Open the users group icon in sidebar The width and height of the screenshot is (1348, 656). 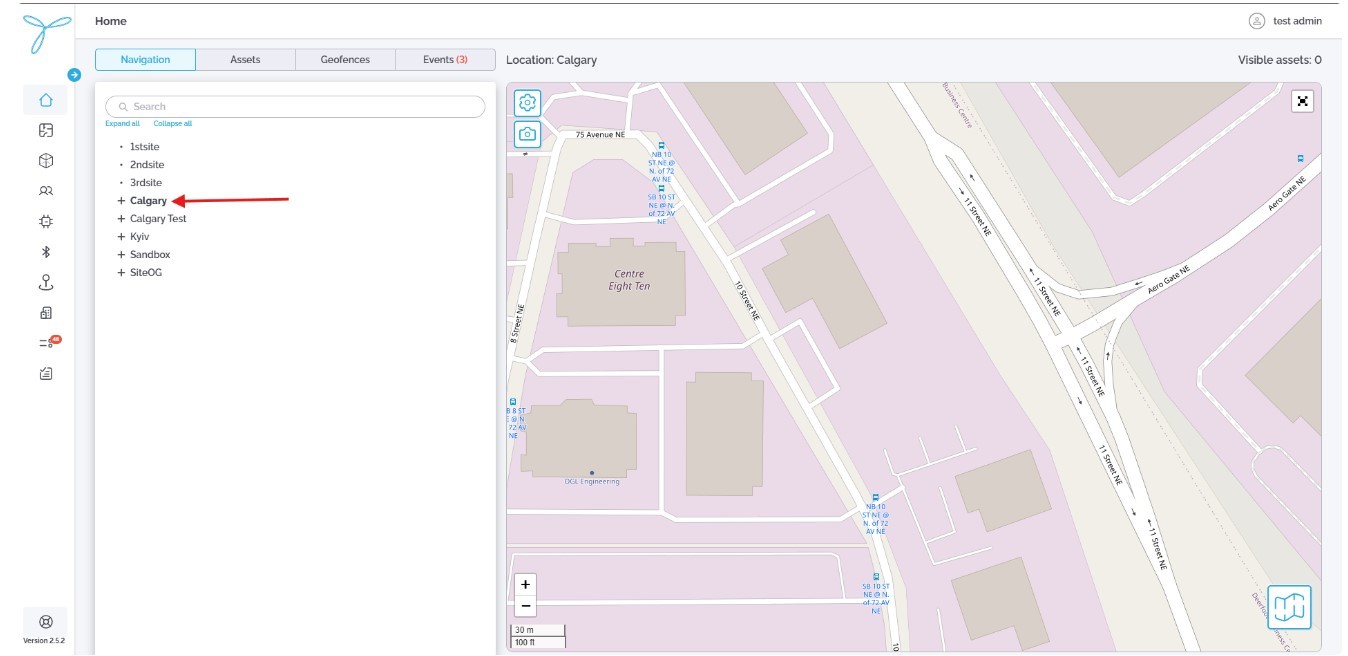pyautogui.click(x=45, y=191)
